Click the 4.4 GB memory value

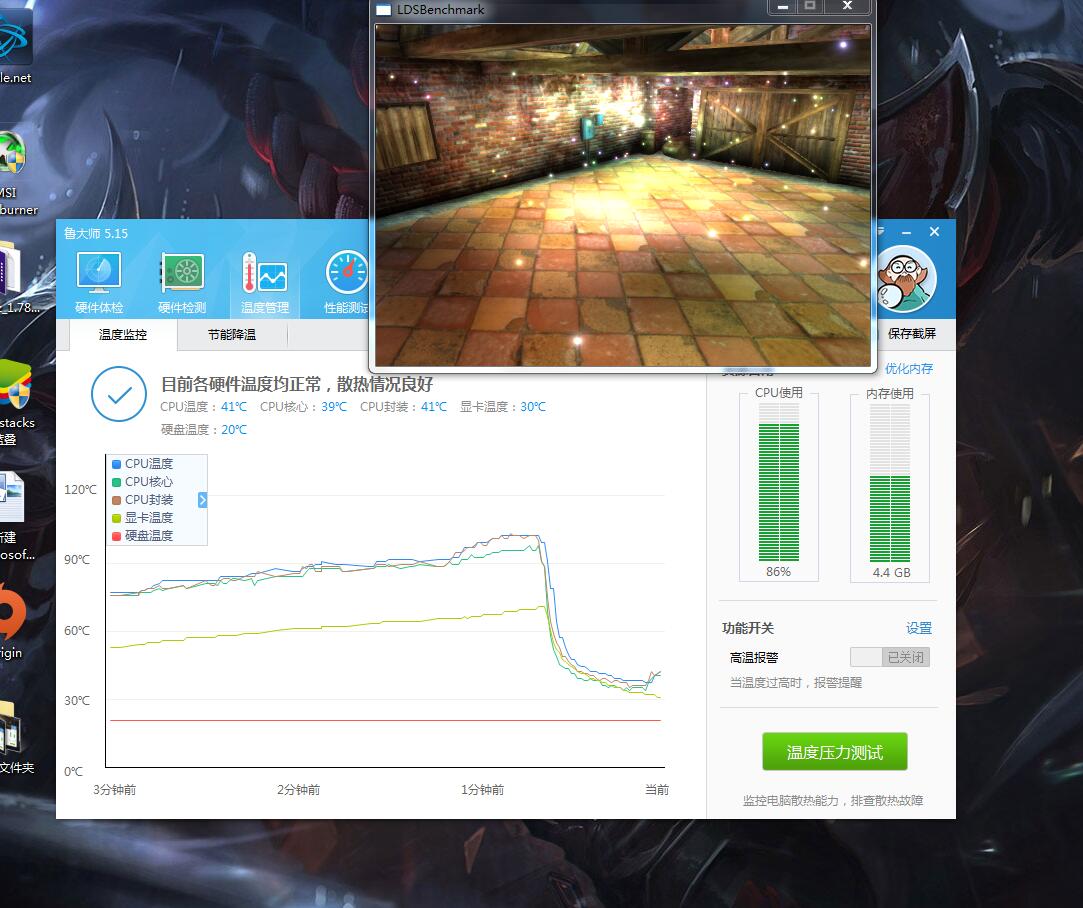[x=891, y=572]
